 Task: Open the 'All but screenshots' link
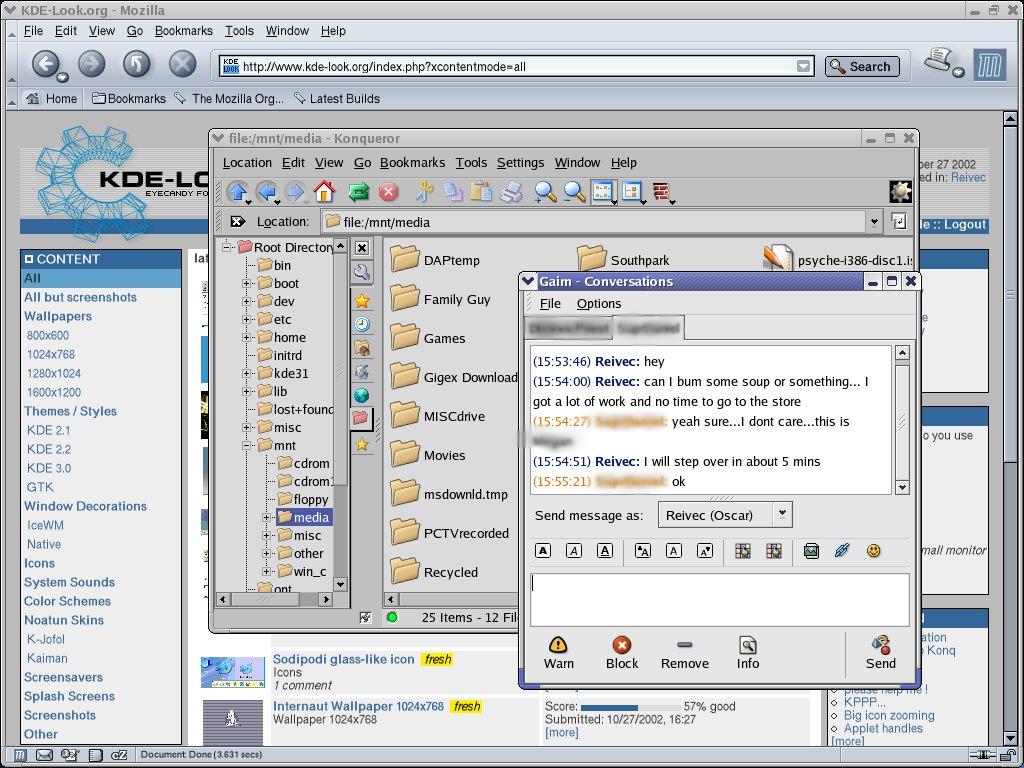[80, 297]
